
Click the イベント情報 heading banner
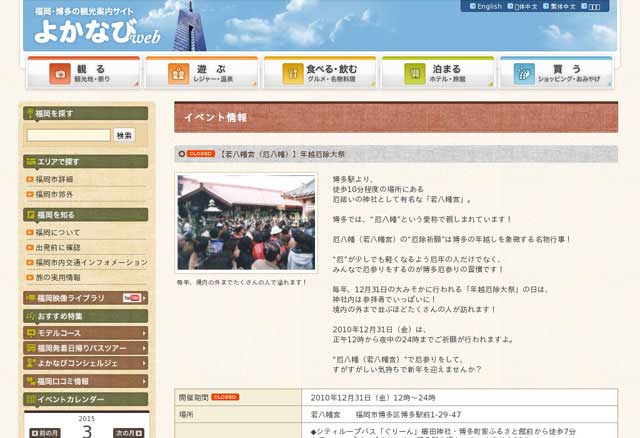tap(396, 118)
